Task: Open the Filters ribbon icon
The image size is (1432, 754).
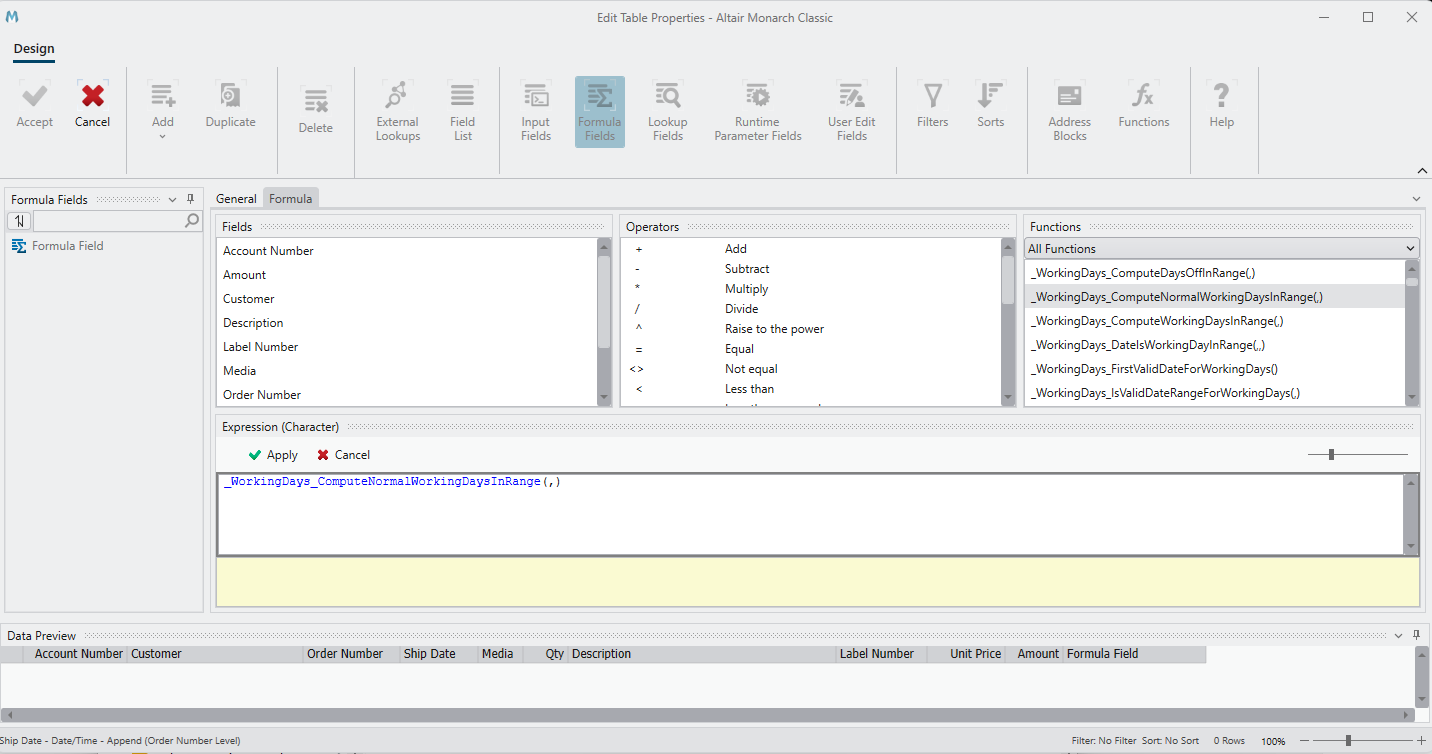Action: click(933, 96)
